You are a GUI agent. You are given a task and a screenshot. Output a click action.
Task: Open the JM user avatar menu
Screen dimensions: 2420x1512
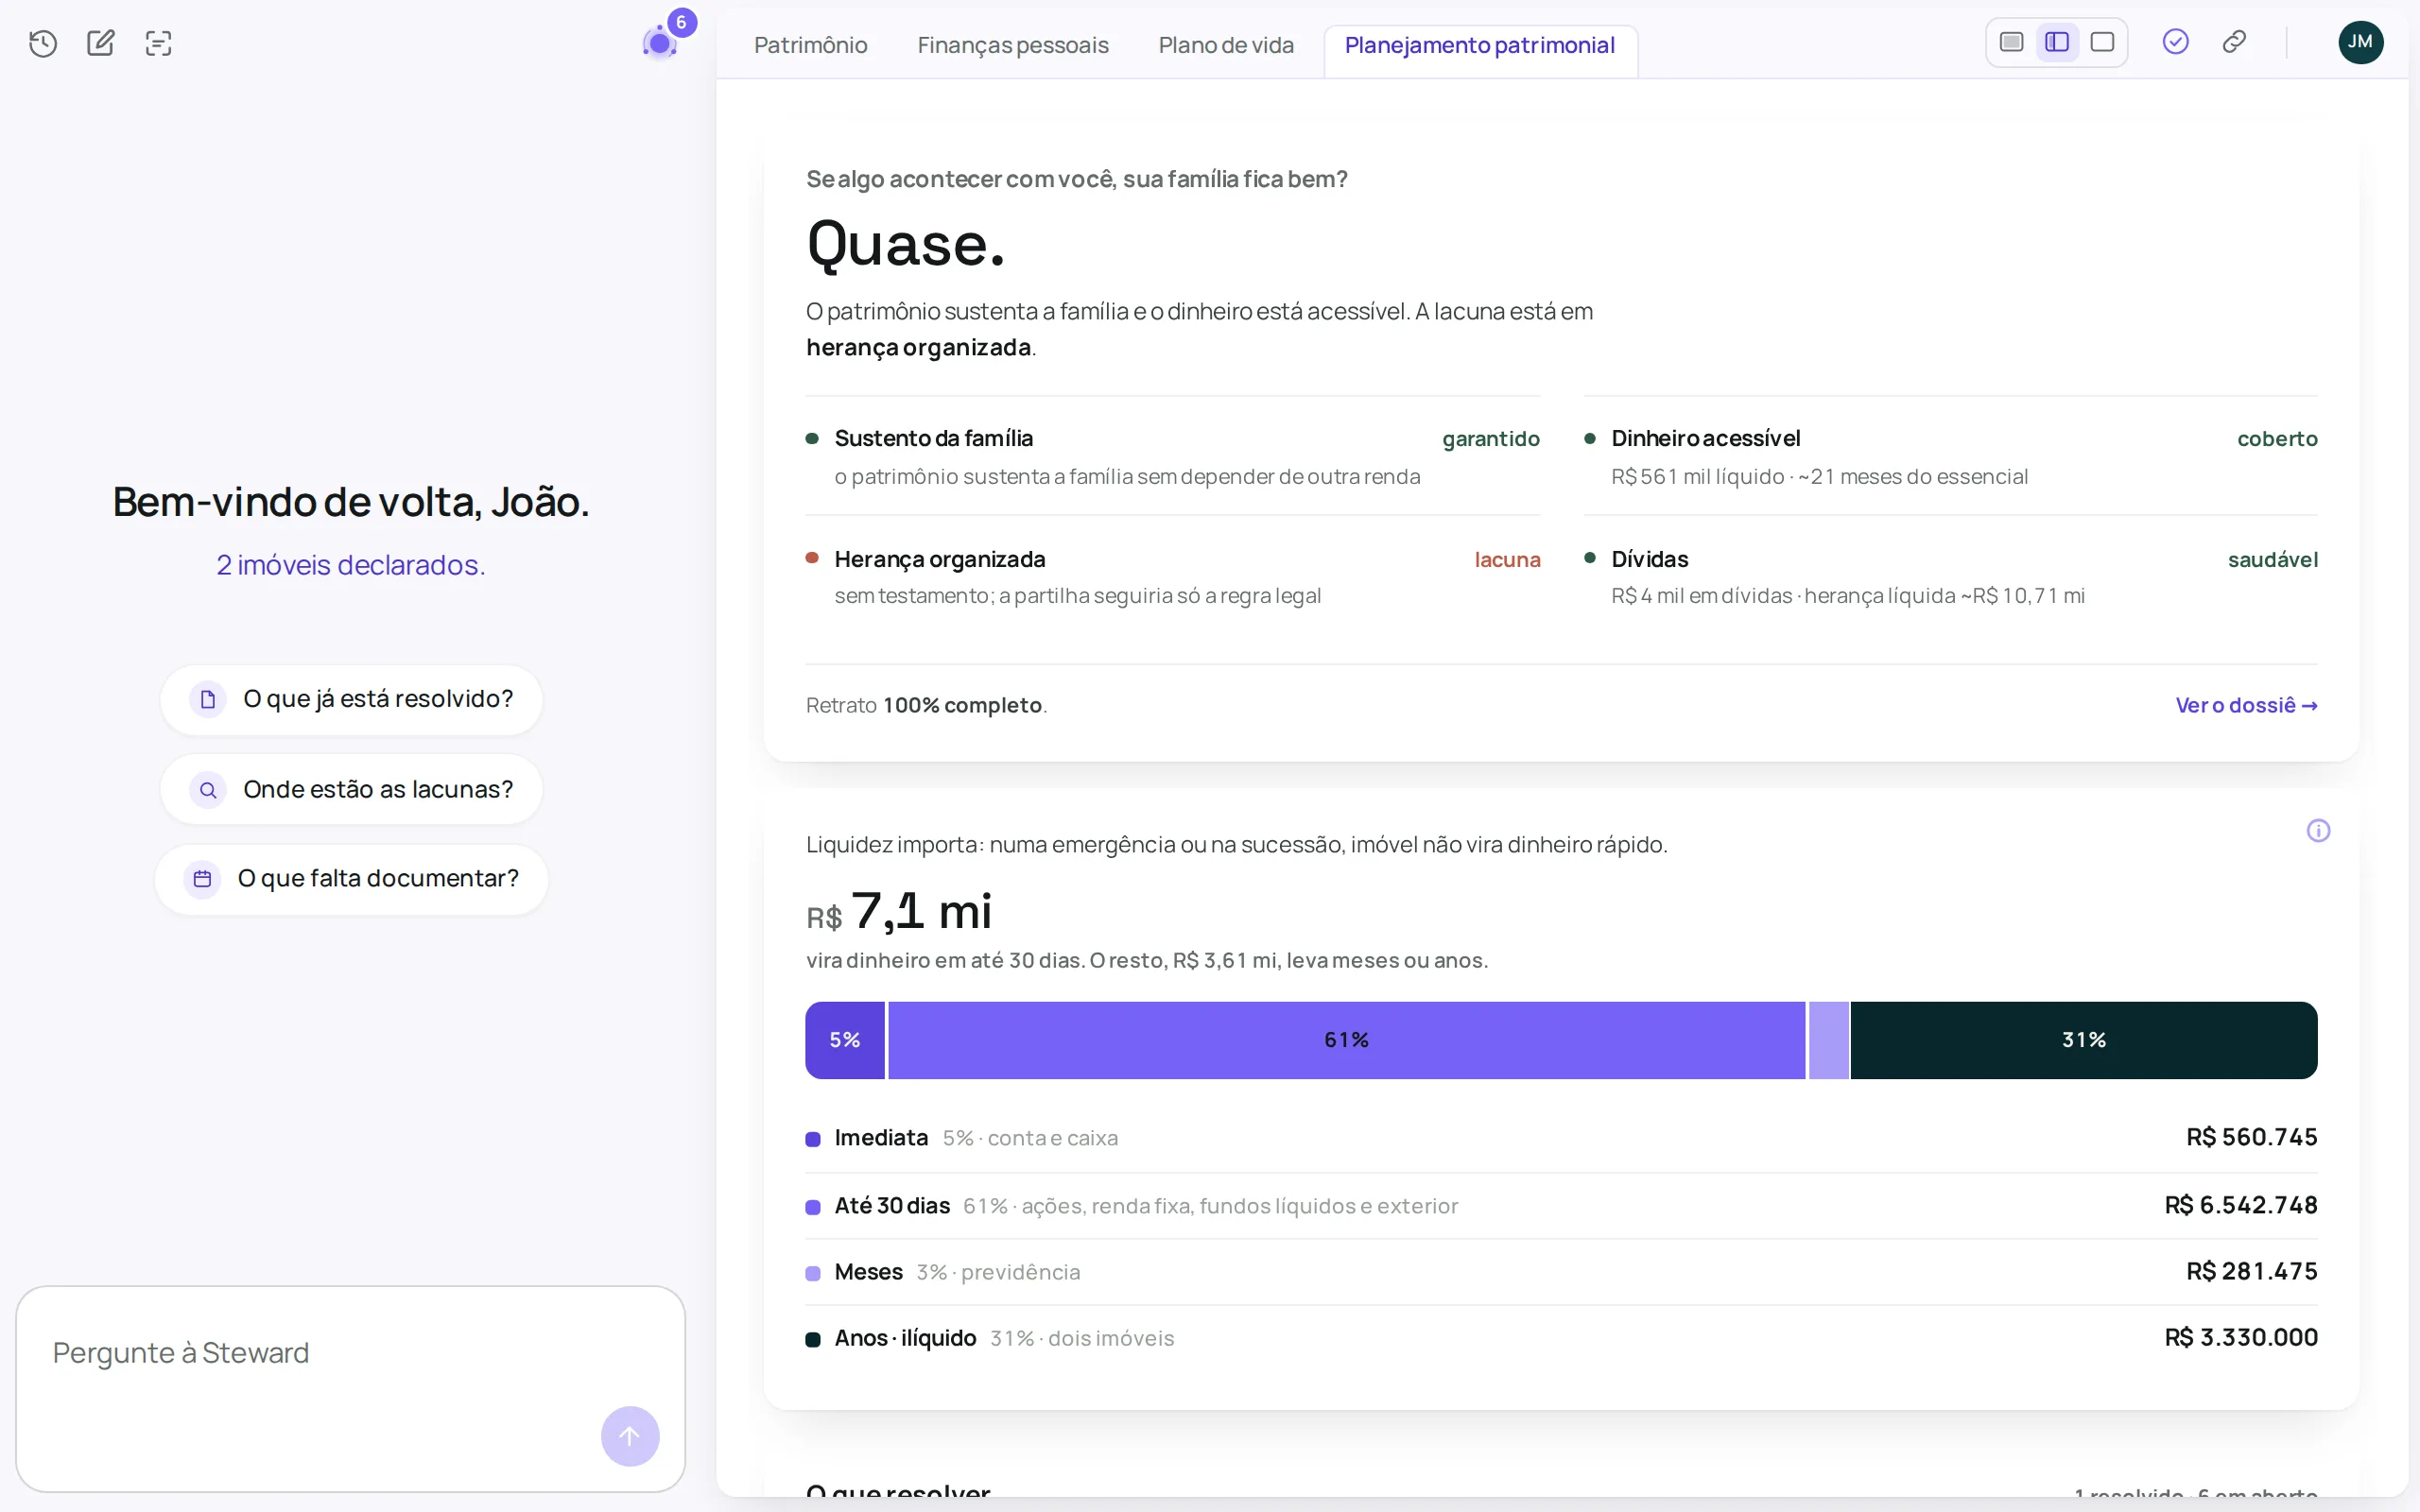pos(2361,42)
